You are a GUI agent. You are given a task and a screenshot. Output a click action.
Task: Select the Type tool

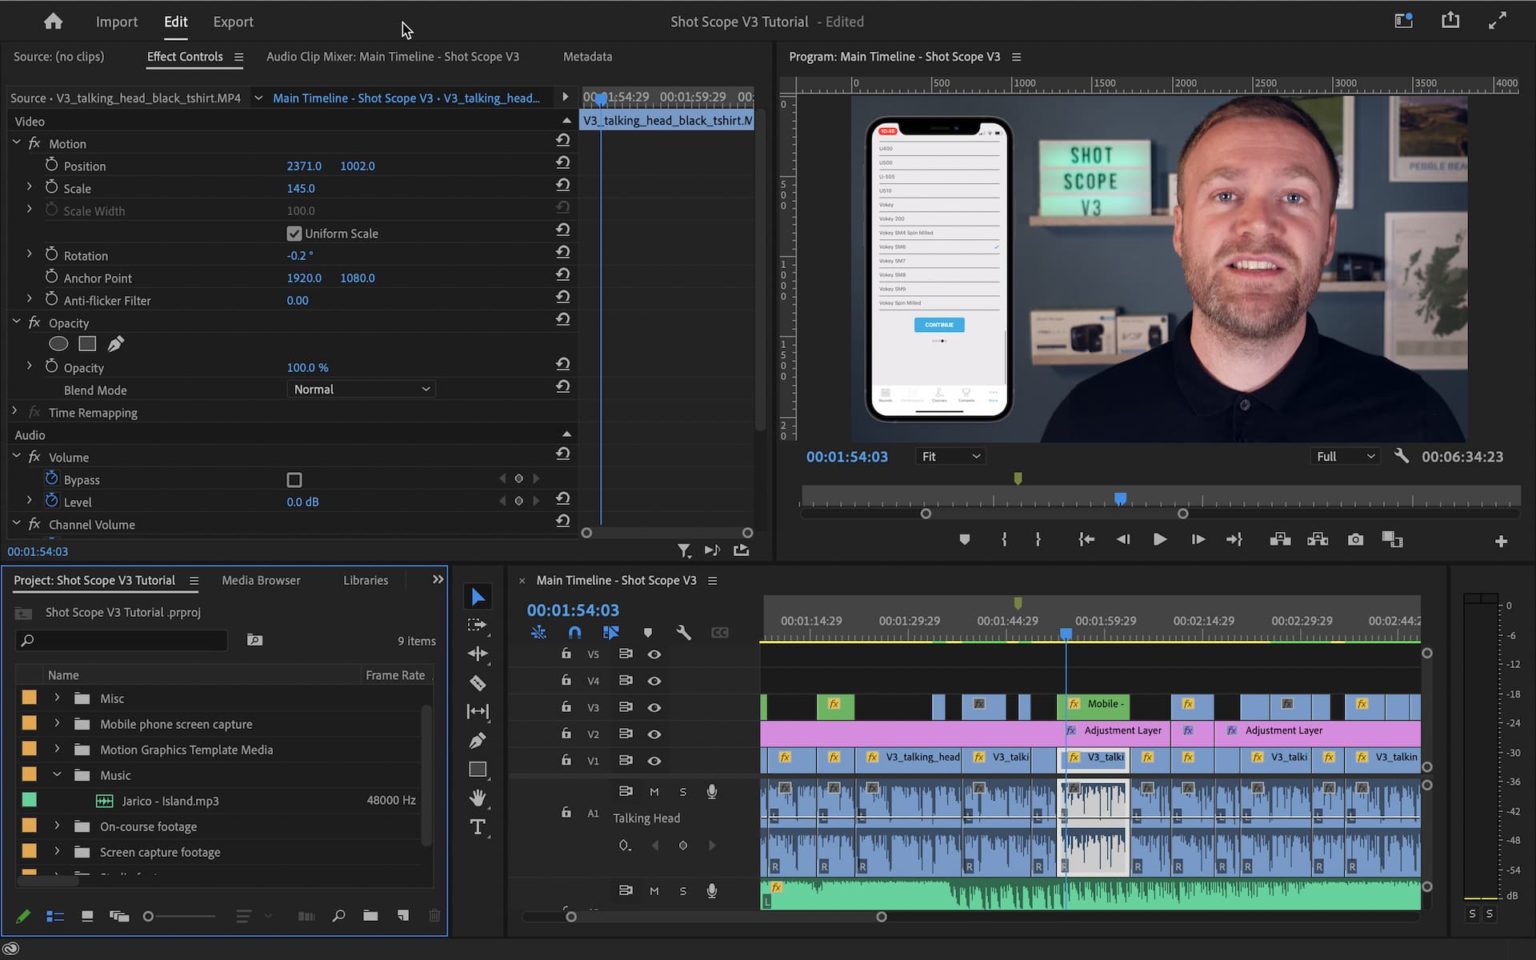(477, 826)
